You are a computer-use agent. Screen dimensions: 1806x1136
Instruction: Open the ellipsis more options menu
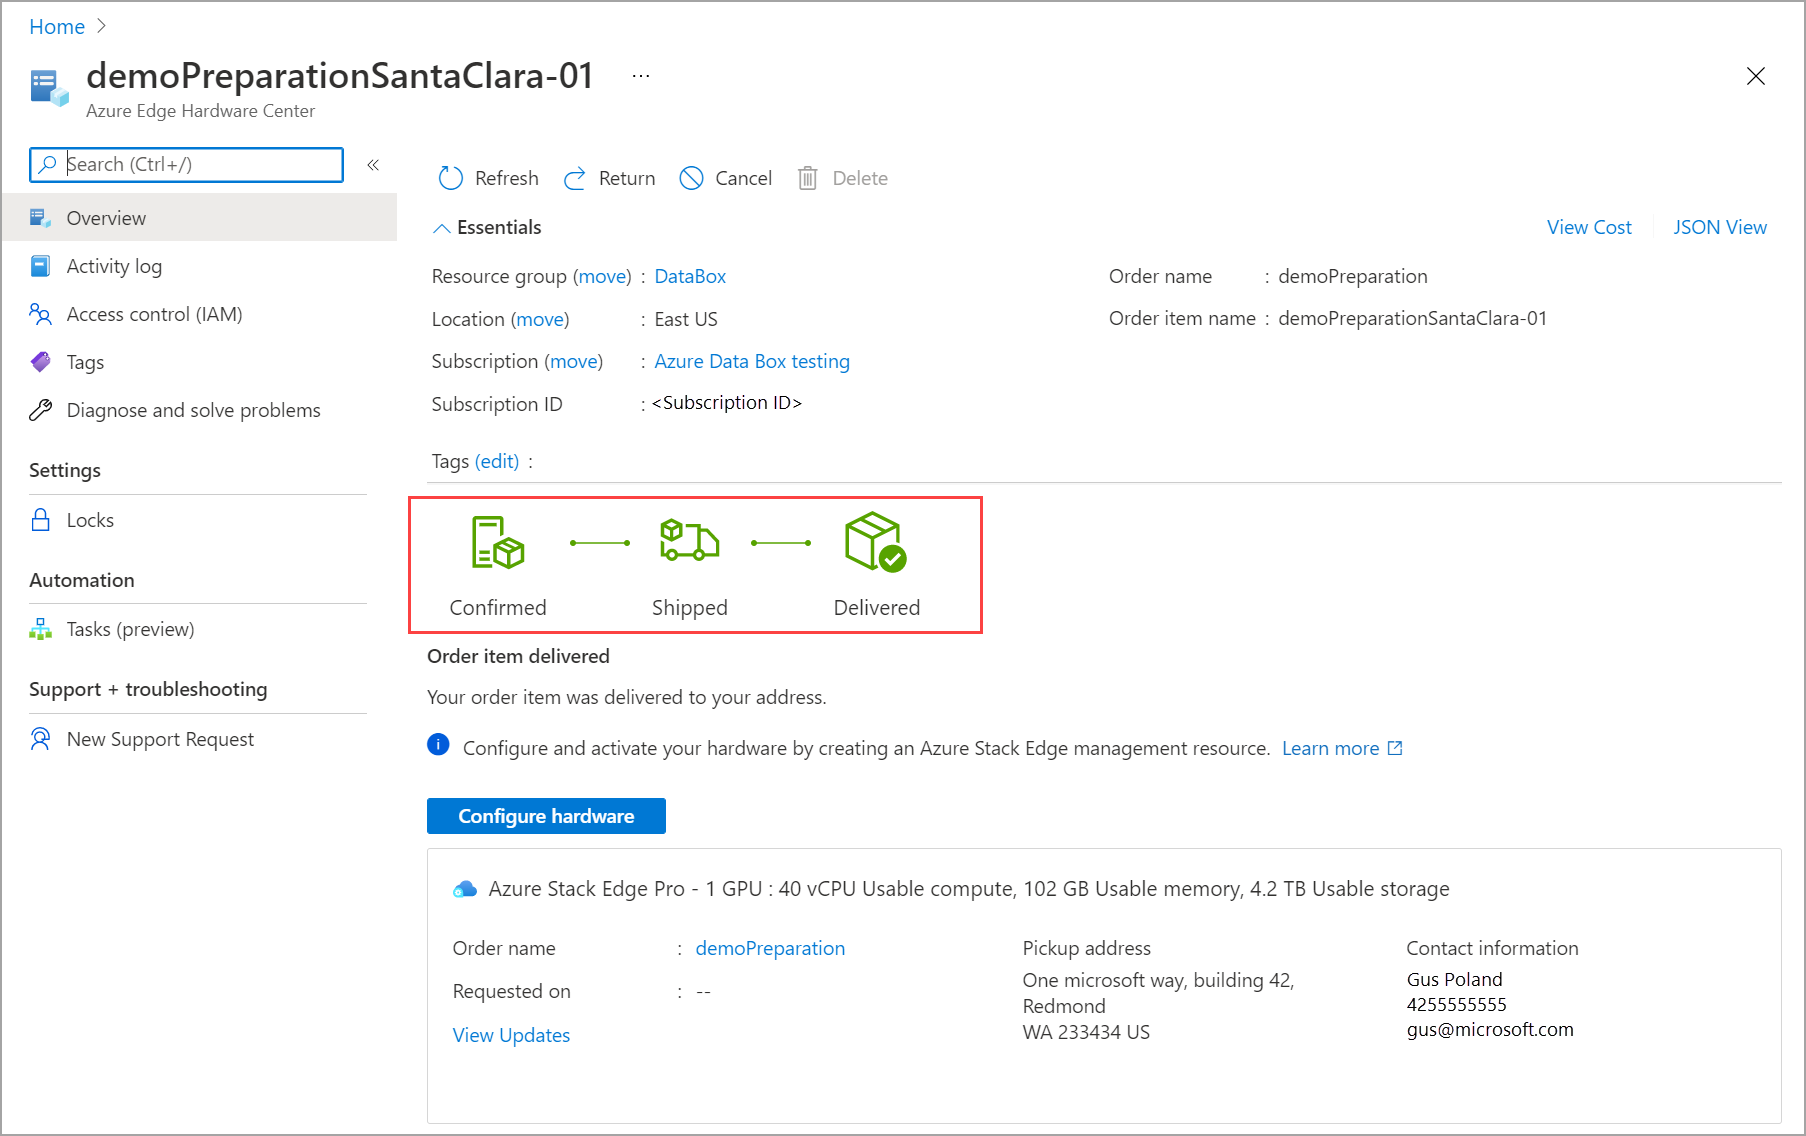pyautogui.click(x=641, y=76)
